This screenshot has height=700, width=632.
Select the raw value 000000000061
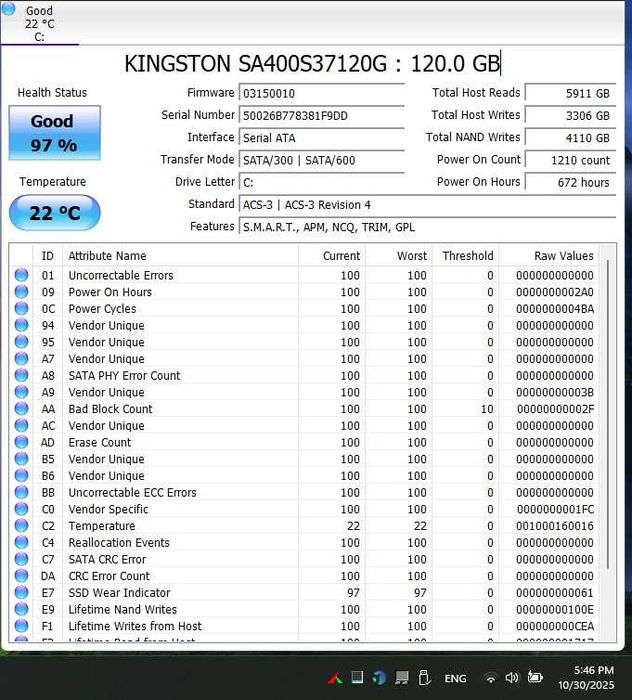555,593
